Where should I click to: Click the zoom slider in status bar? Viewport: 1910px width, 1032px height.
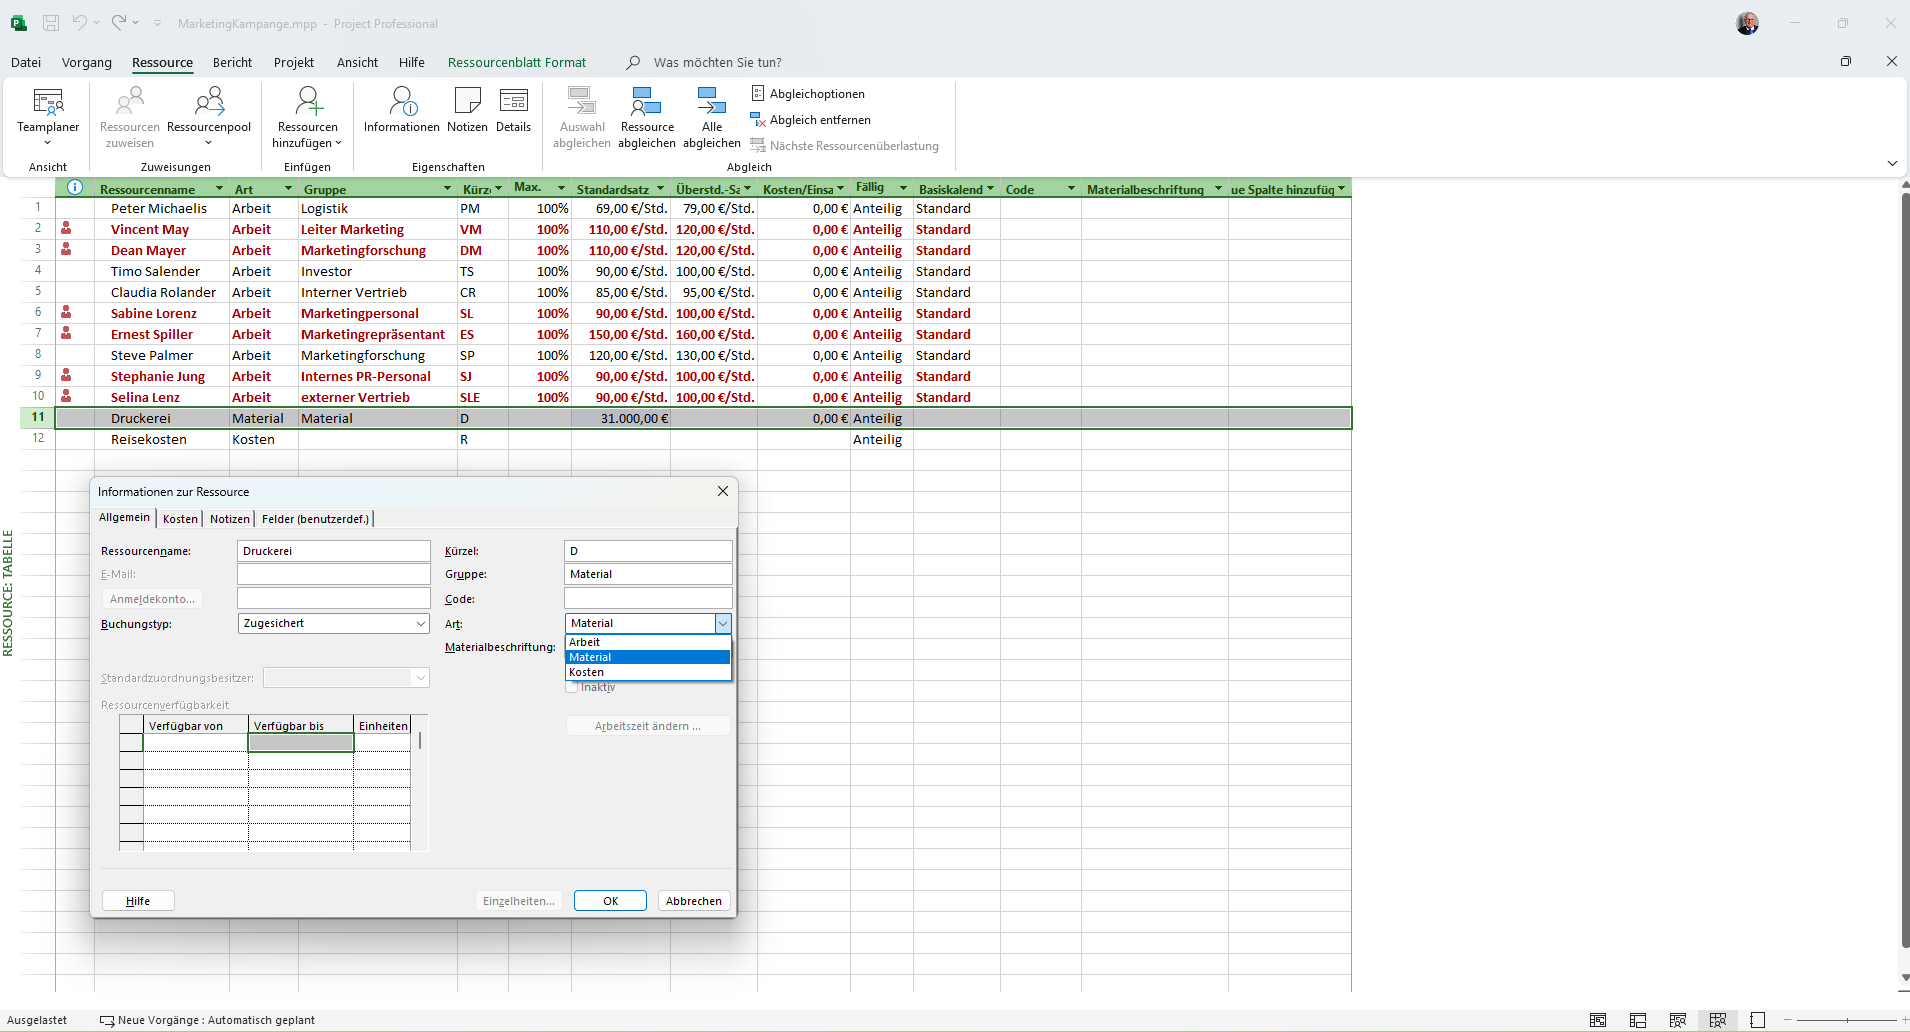tap(1846, 1020)
